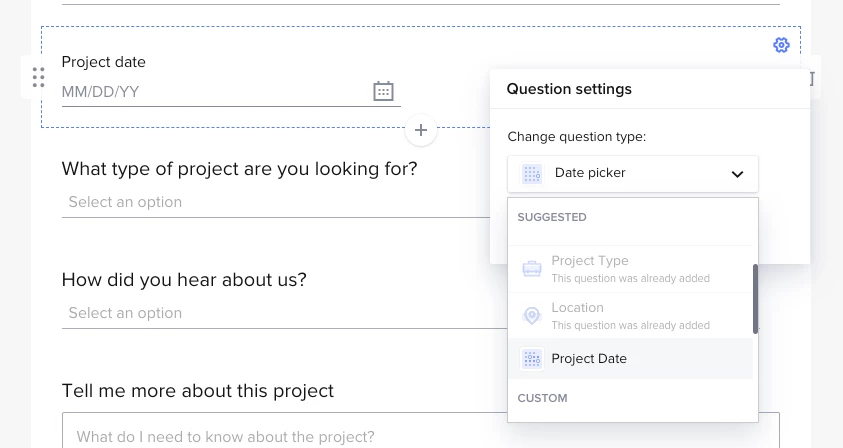
Task: Click the question type list scrollbar
Action: [756, 298]
